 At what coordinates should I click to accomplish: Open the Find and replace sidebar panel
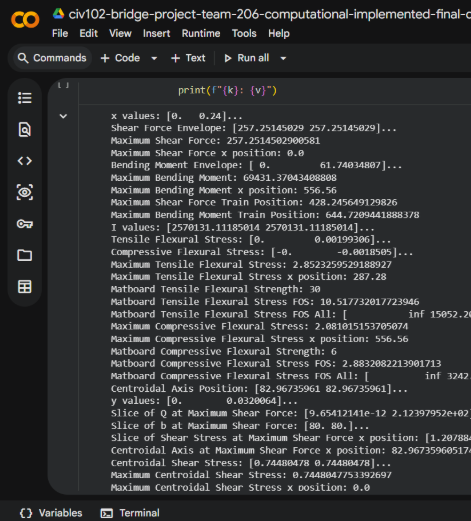coord(25,129)
